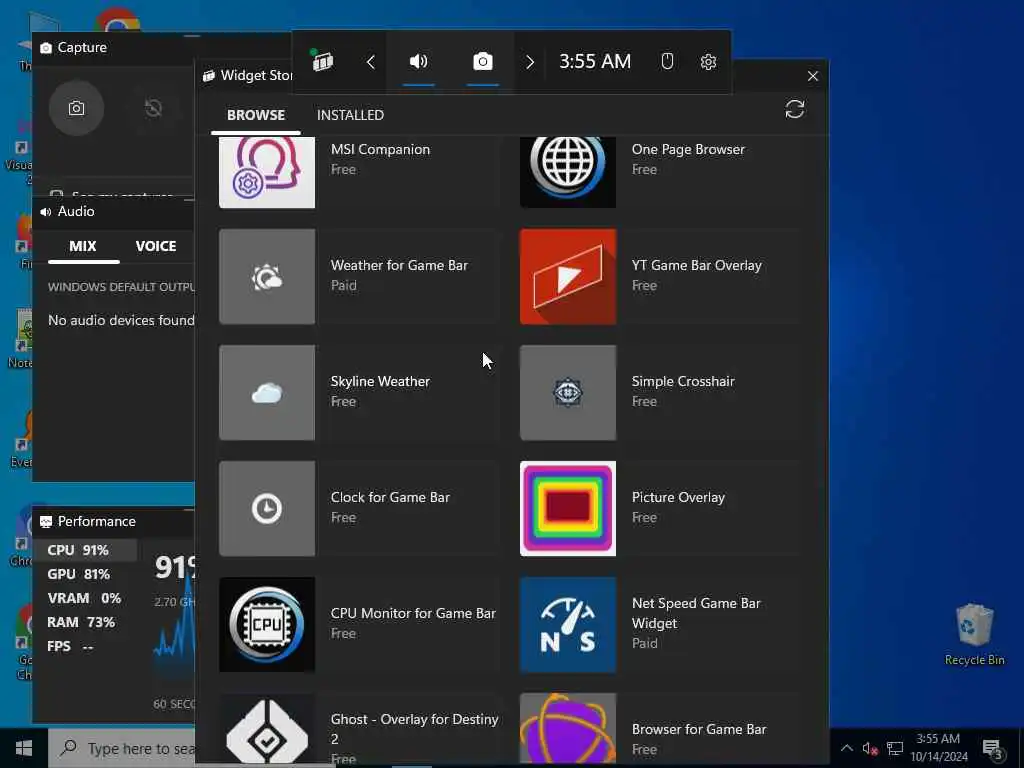The height and width of the screenshot is (768, 1024).
Task: Take a screenshot in the Capture widget
Action: tap(76, 108)
